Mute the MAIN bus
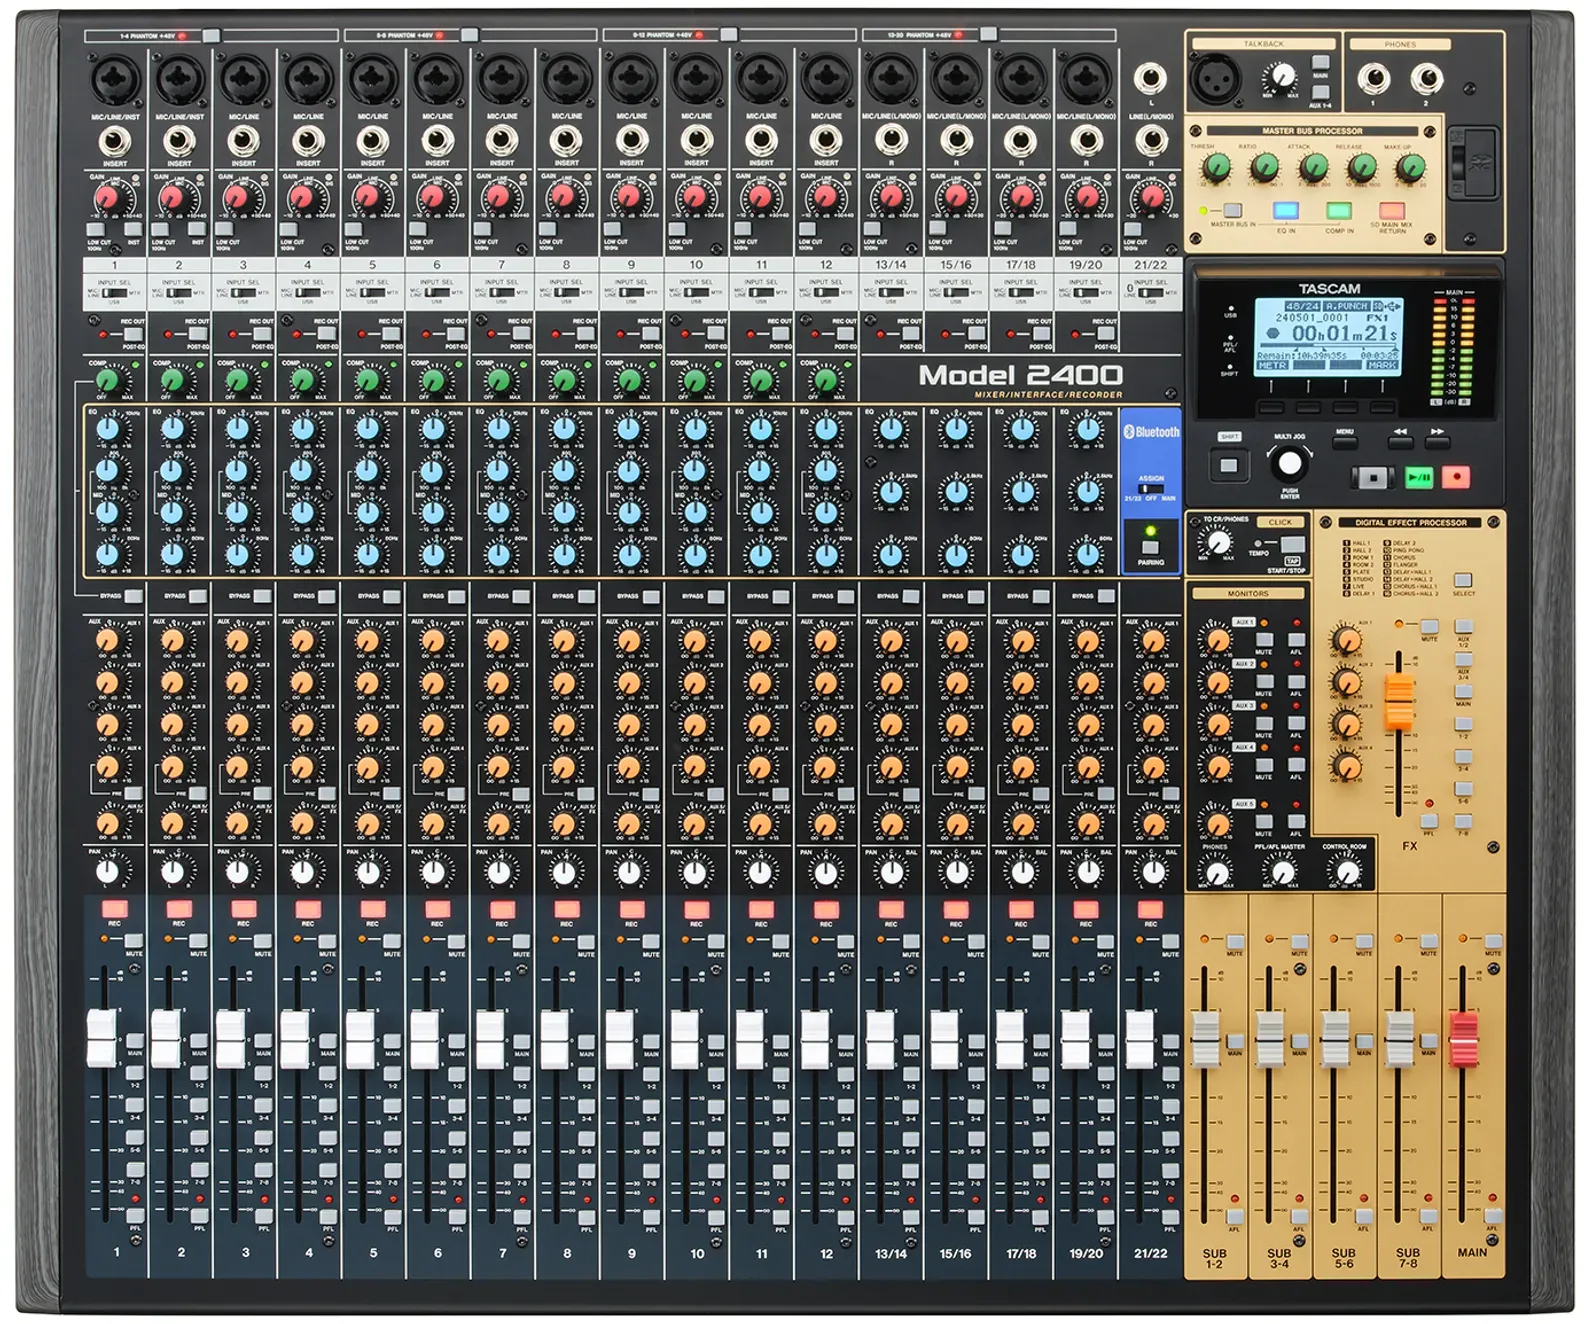Viewport: 1584px width, 1324px height. (1493, 941)
